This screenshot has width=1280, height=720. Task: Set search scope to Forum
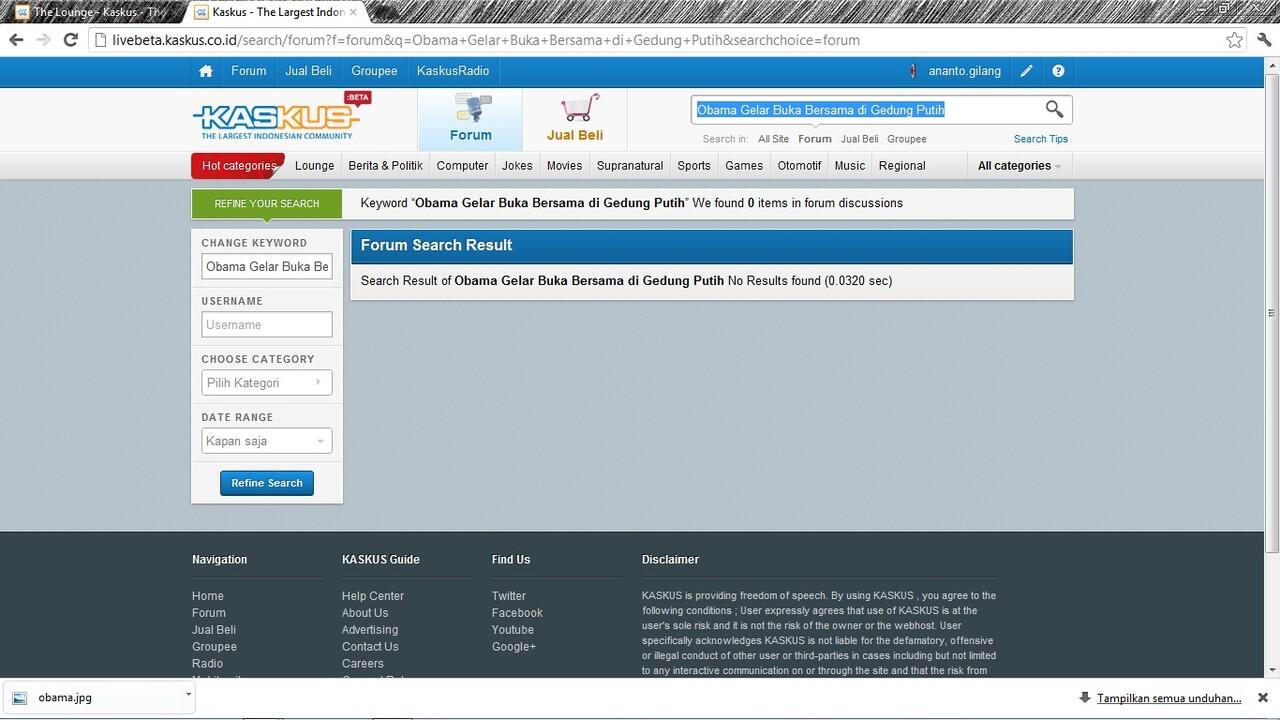click(x=815, y=139)
